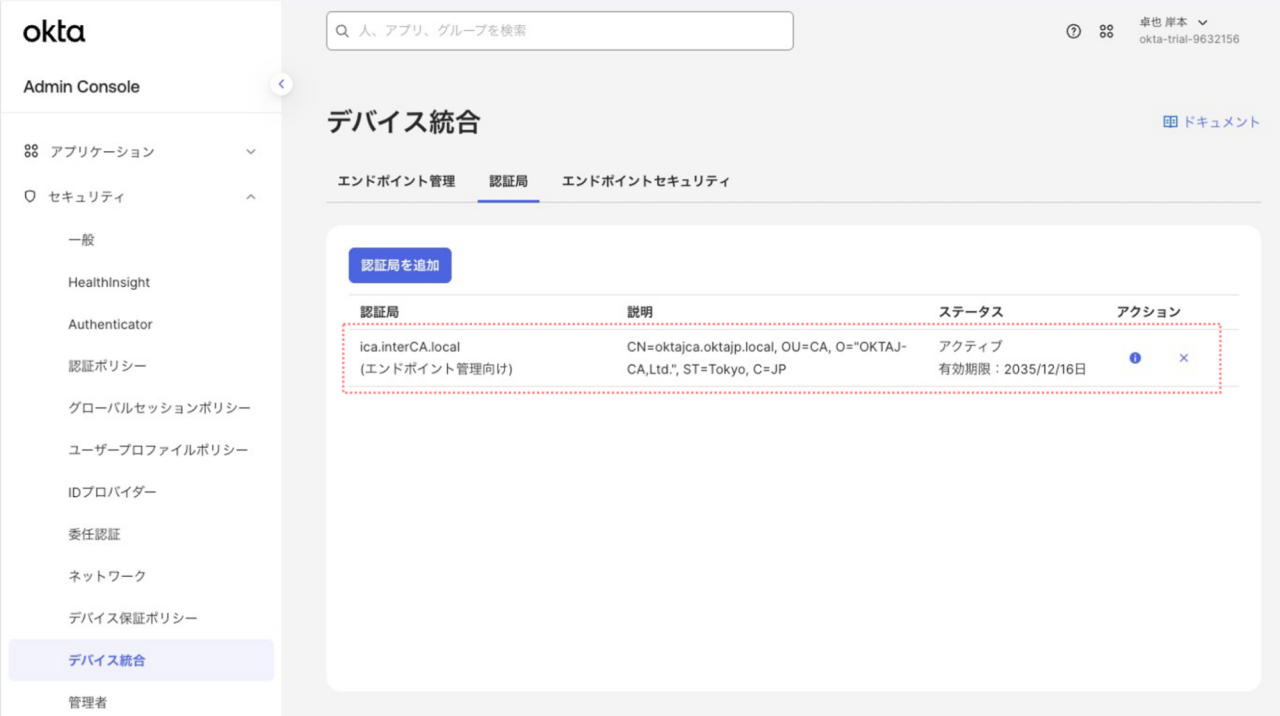Screen dimensions: 1280x716
Task: Click the info icon for ica.interCA.local
Action: (x=1135, y=358)
